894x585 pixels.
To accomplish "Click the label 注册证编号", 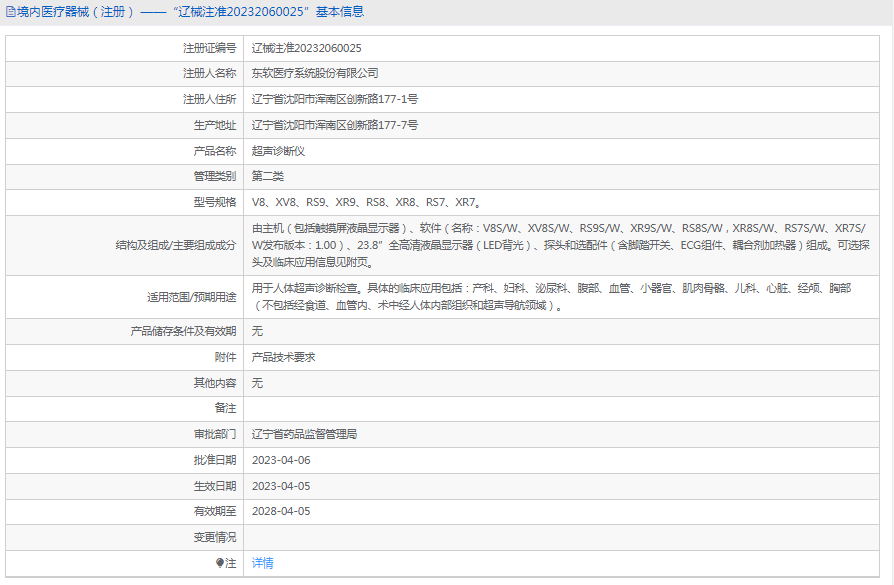I will (209, 48).
